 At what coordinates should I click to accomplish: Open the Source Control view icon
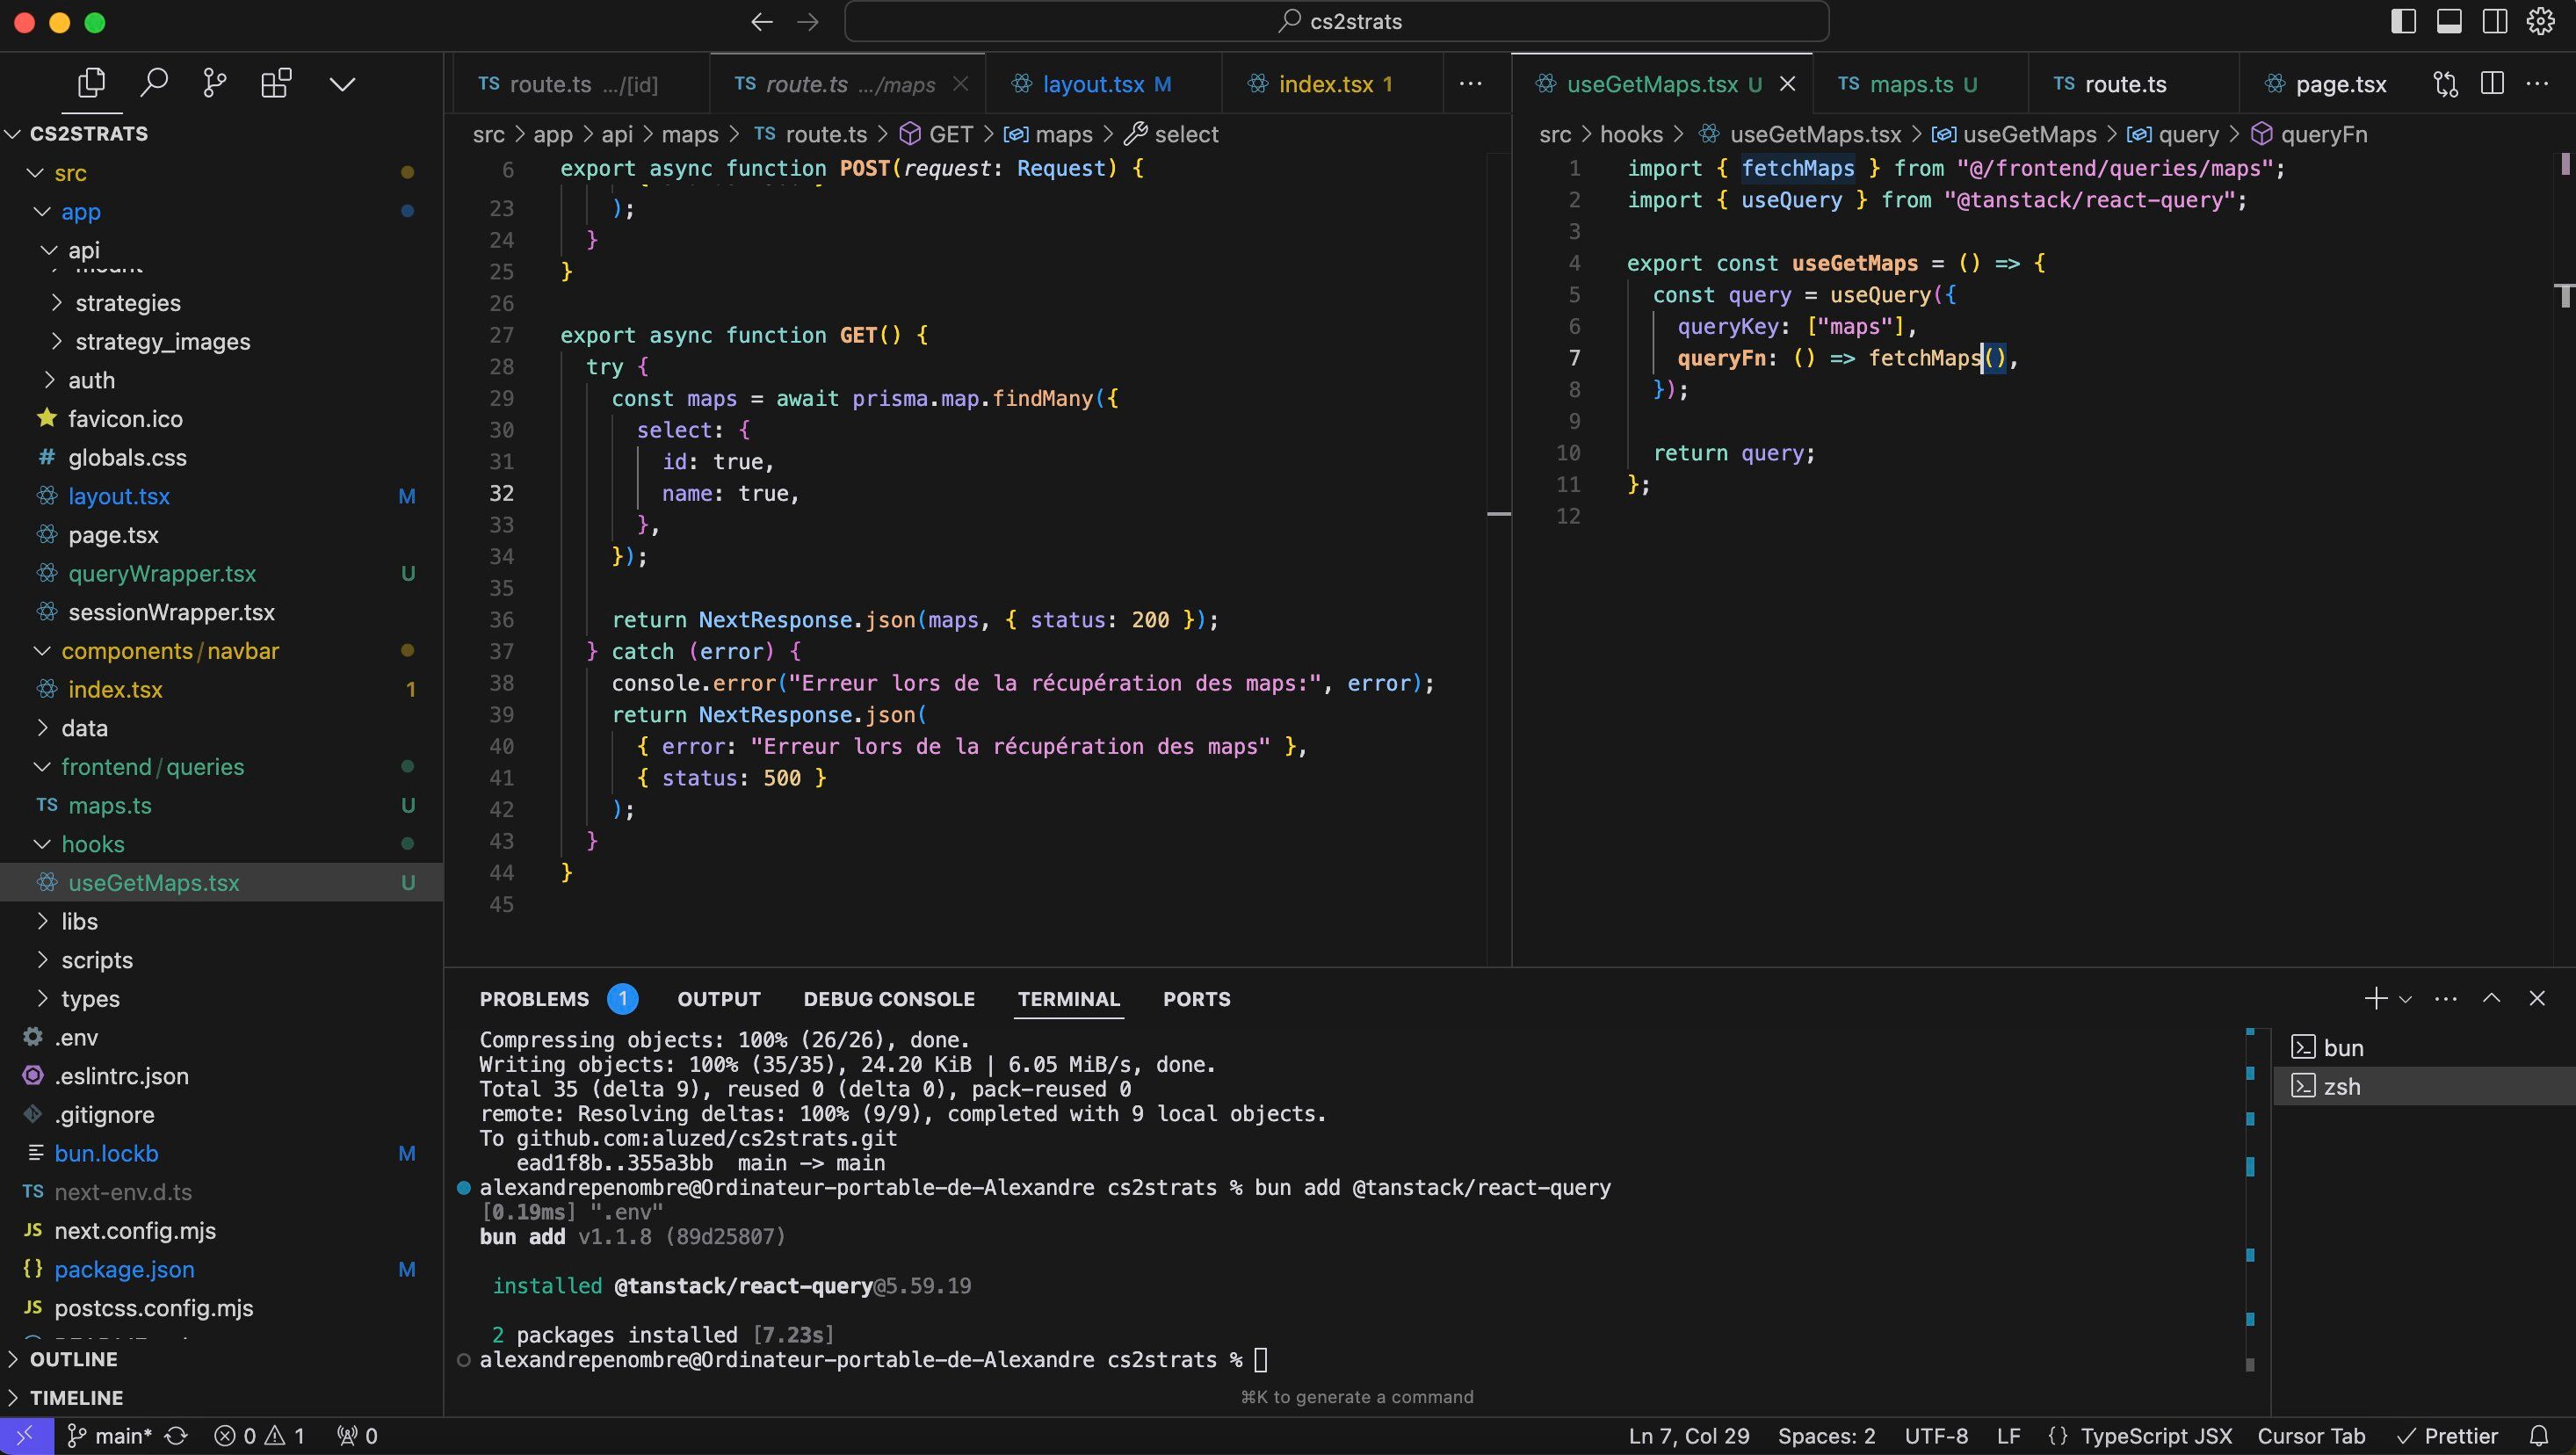pos(214,84)
